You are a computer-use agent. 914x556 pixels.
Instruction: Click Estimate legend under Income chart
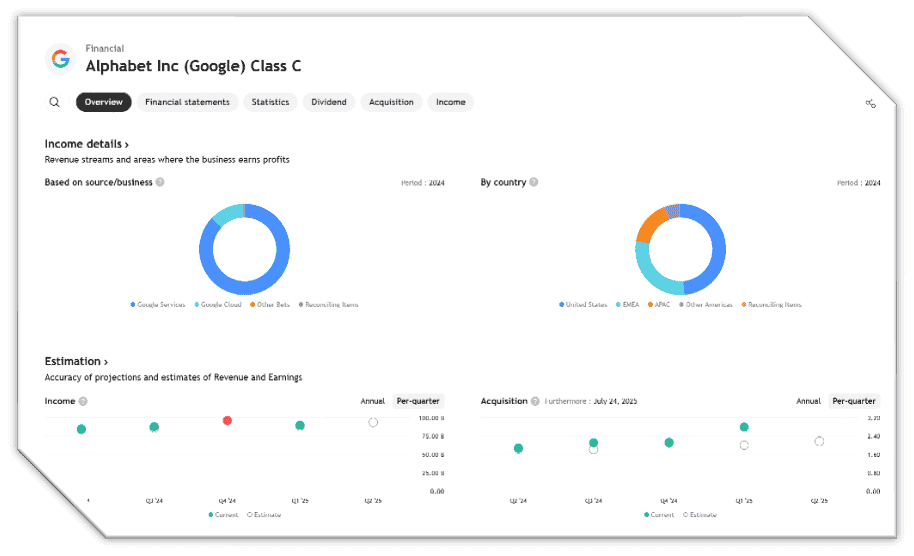click(x=265, y=515)
